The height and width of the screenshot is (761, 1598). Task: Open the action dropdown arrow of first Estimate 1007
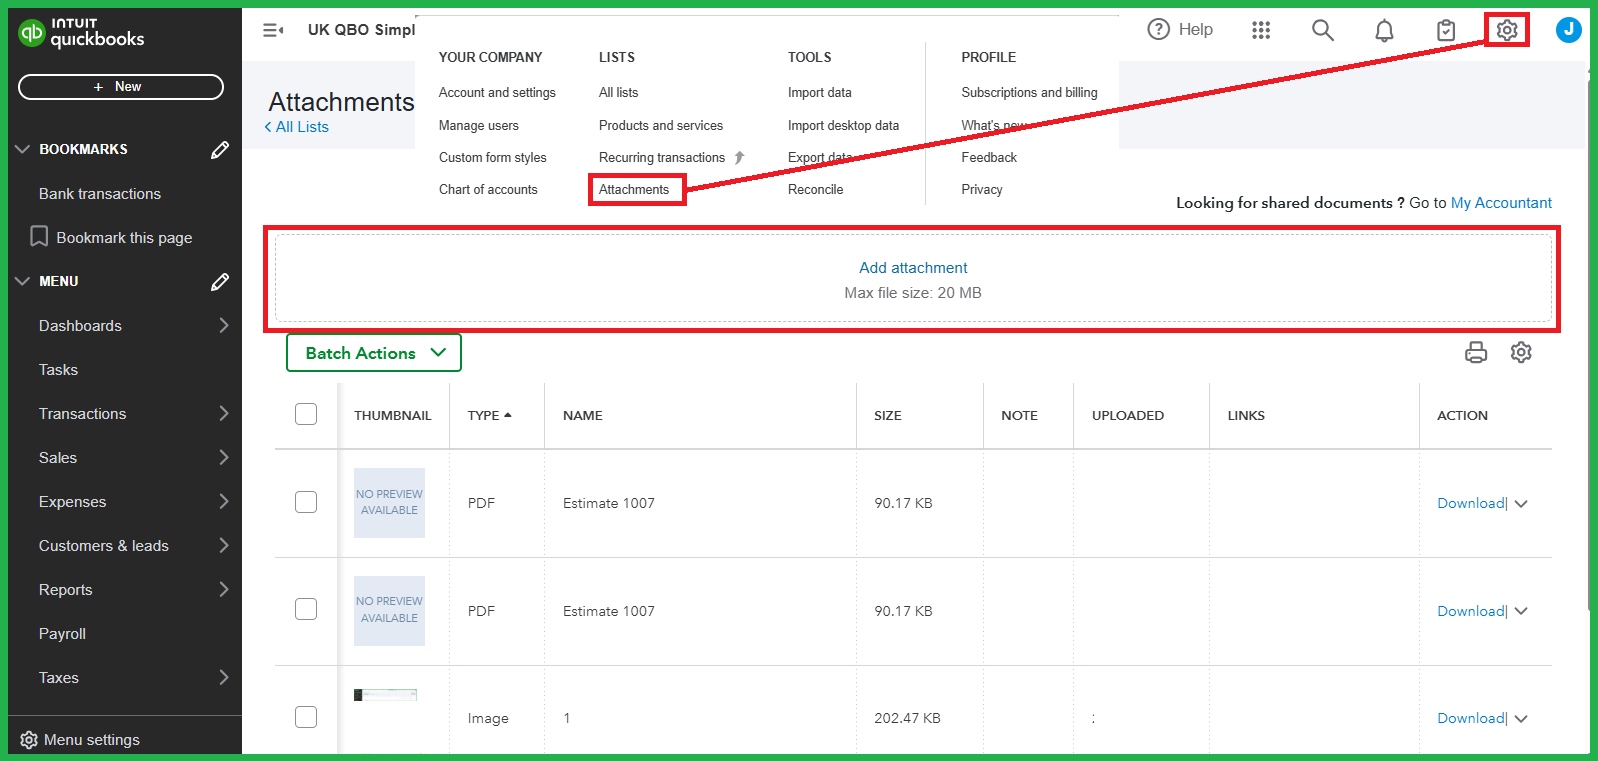tap(1521, 504)
